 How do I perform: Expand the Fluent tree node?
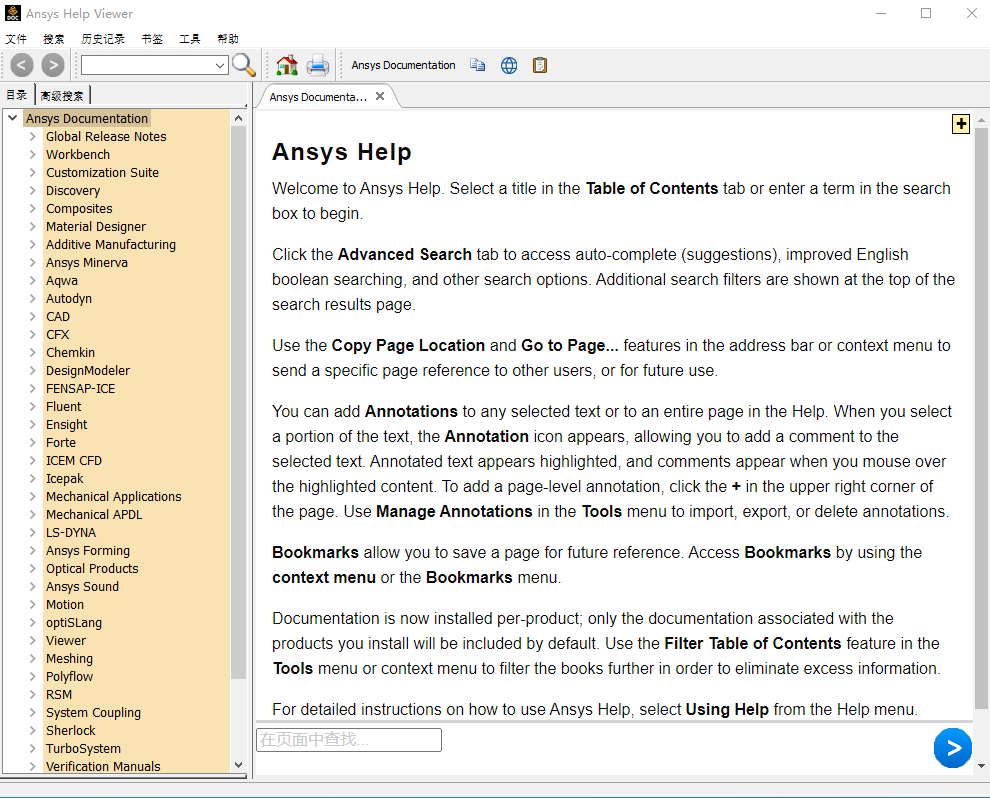click(33, 407)
